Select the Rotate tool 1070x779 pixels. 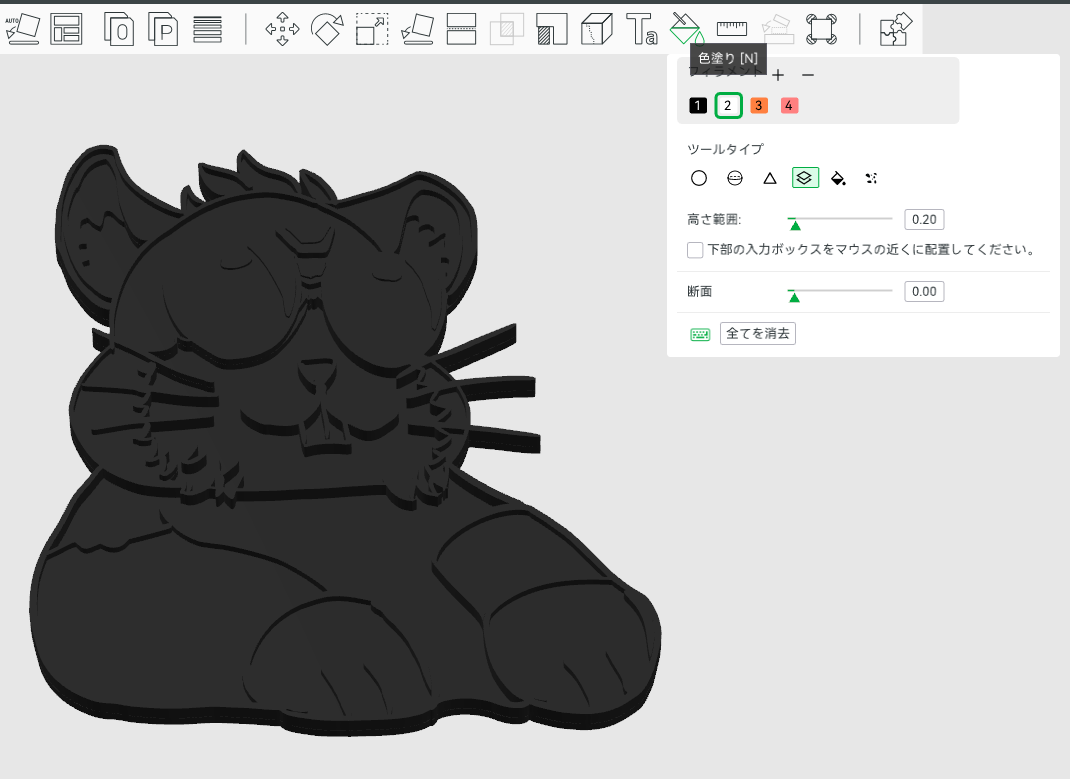tap(327, 29)
